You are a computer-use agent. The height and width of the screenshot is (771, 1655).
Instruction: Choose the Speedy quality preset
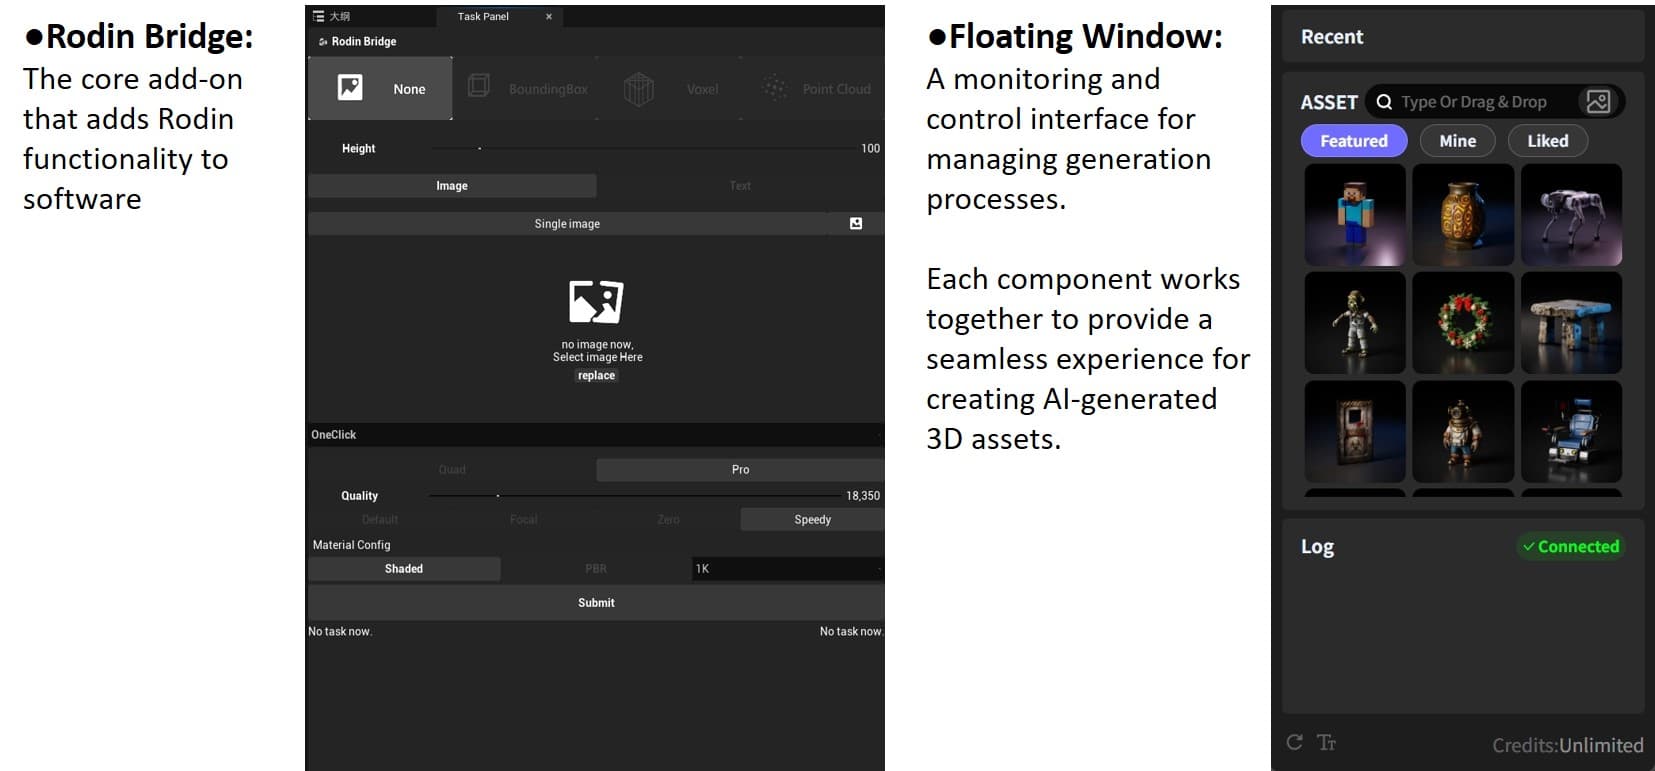click(x=812, y=520)
